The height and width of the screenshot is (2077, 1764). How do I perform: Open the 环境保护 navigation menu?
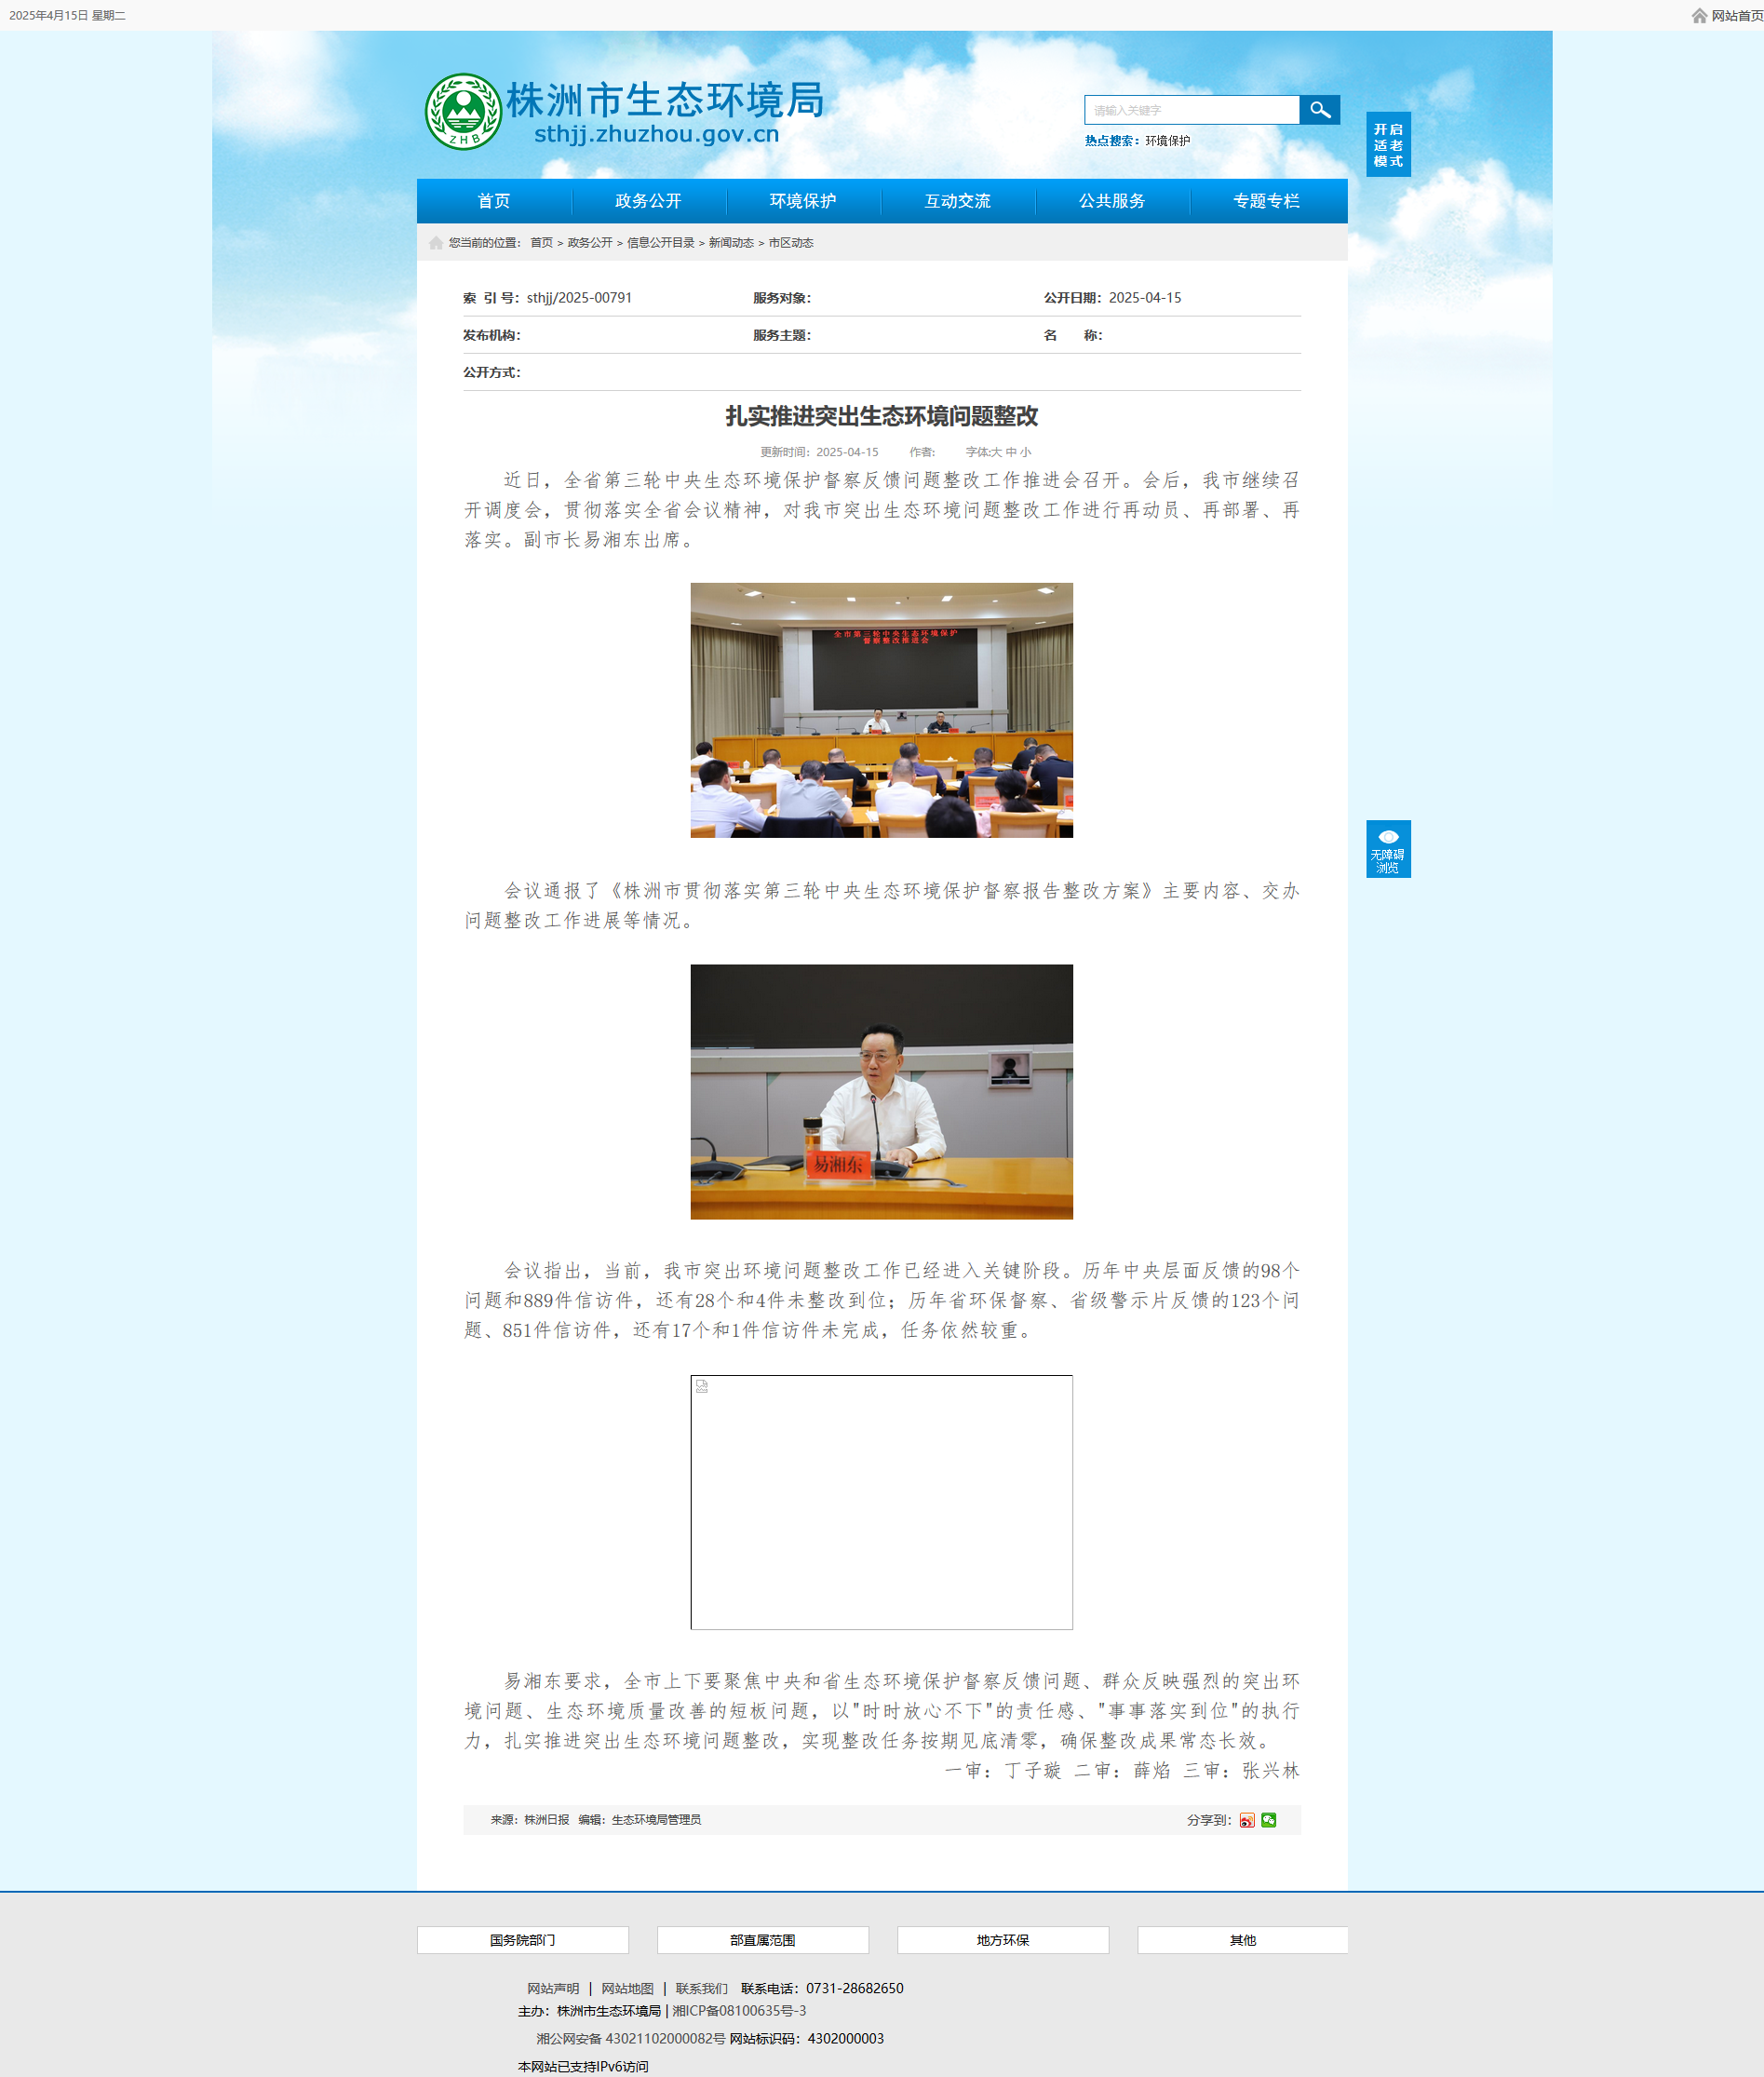click(803, 201)
